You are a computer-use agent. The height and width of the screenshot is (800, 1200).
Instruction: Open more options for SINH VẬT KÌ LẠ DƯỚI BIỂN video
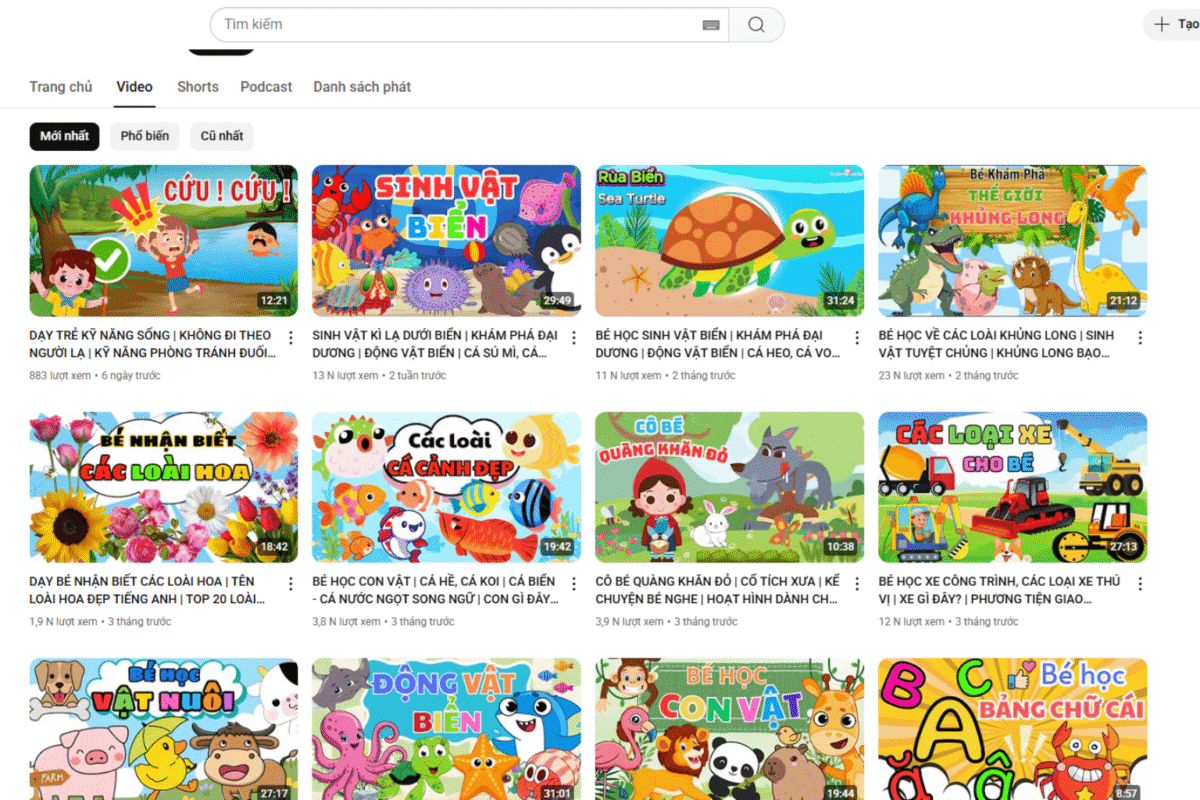point(574,338)
